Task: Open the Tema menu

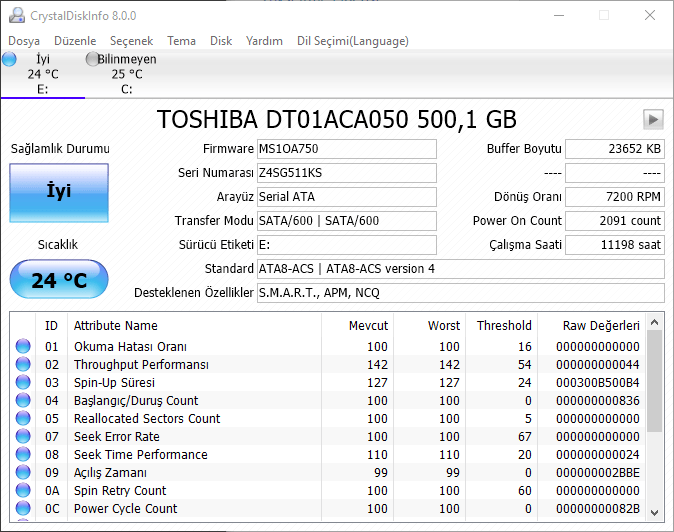Action: [181, 41]
